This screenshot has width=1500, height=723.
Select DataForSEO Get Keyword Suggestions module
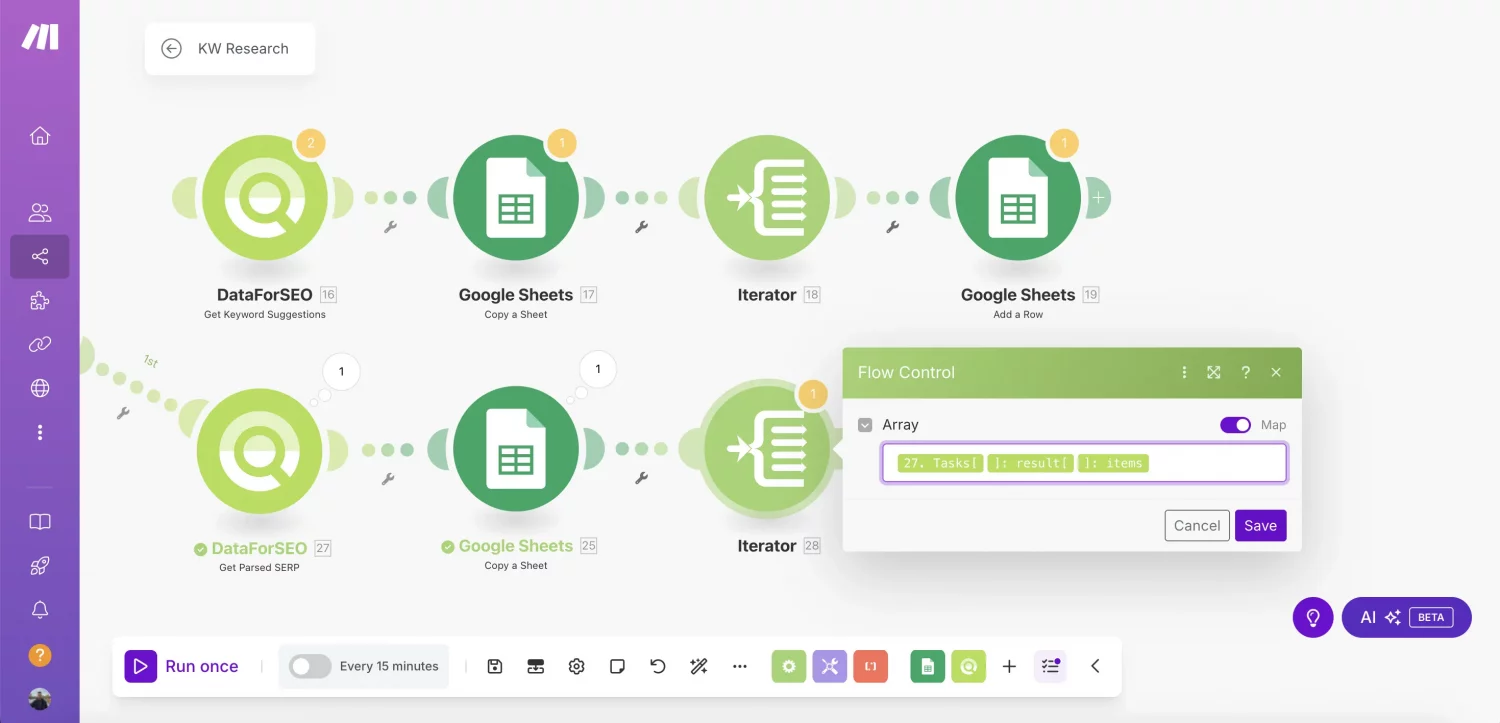[x=265, y=198]
